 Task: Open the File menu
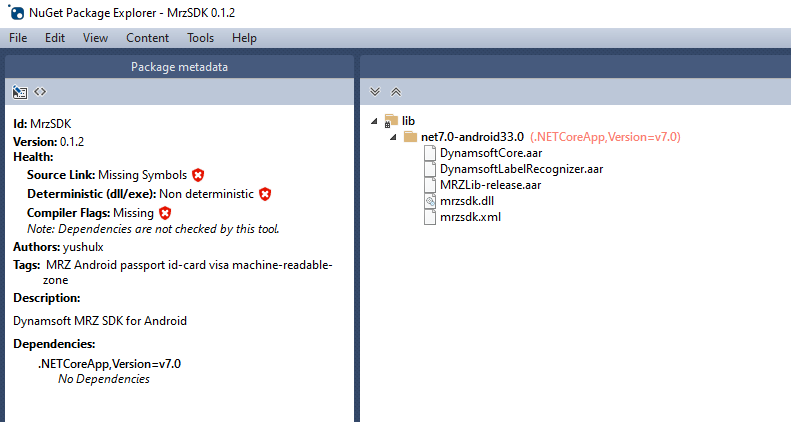tap(18, 38)
